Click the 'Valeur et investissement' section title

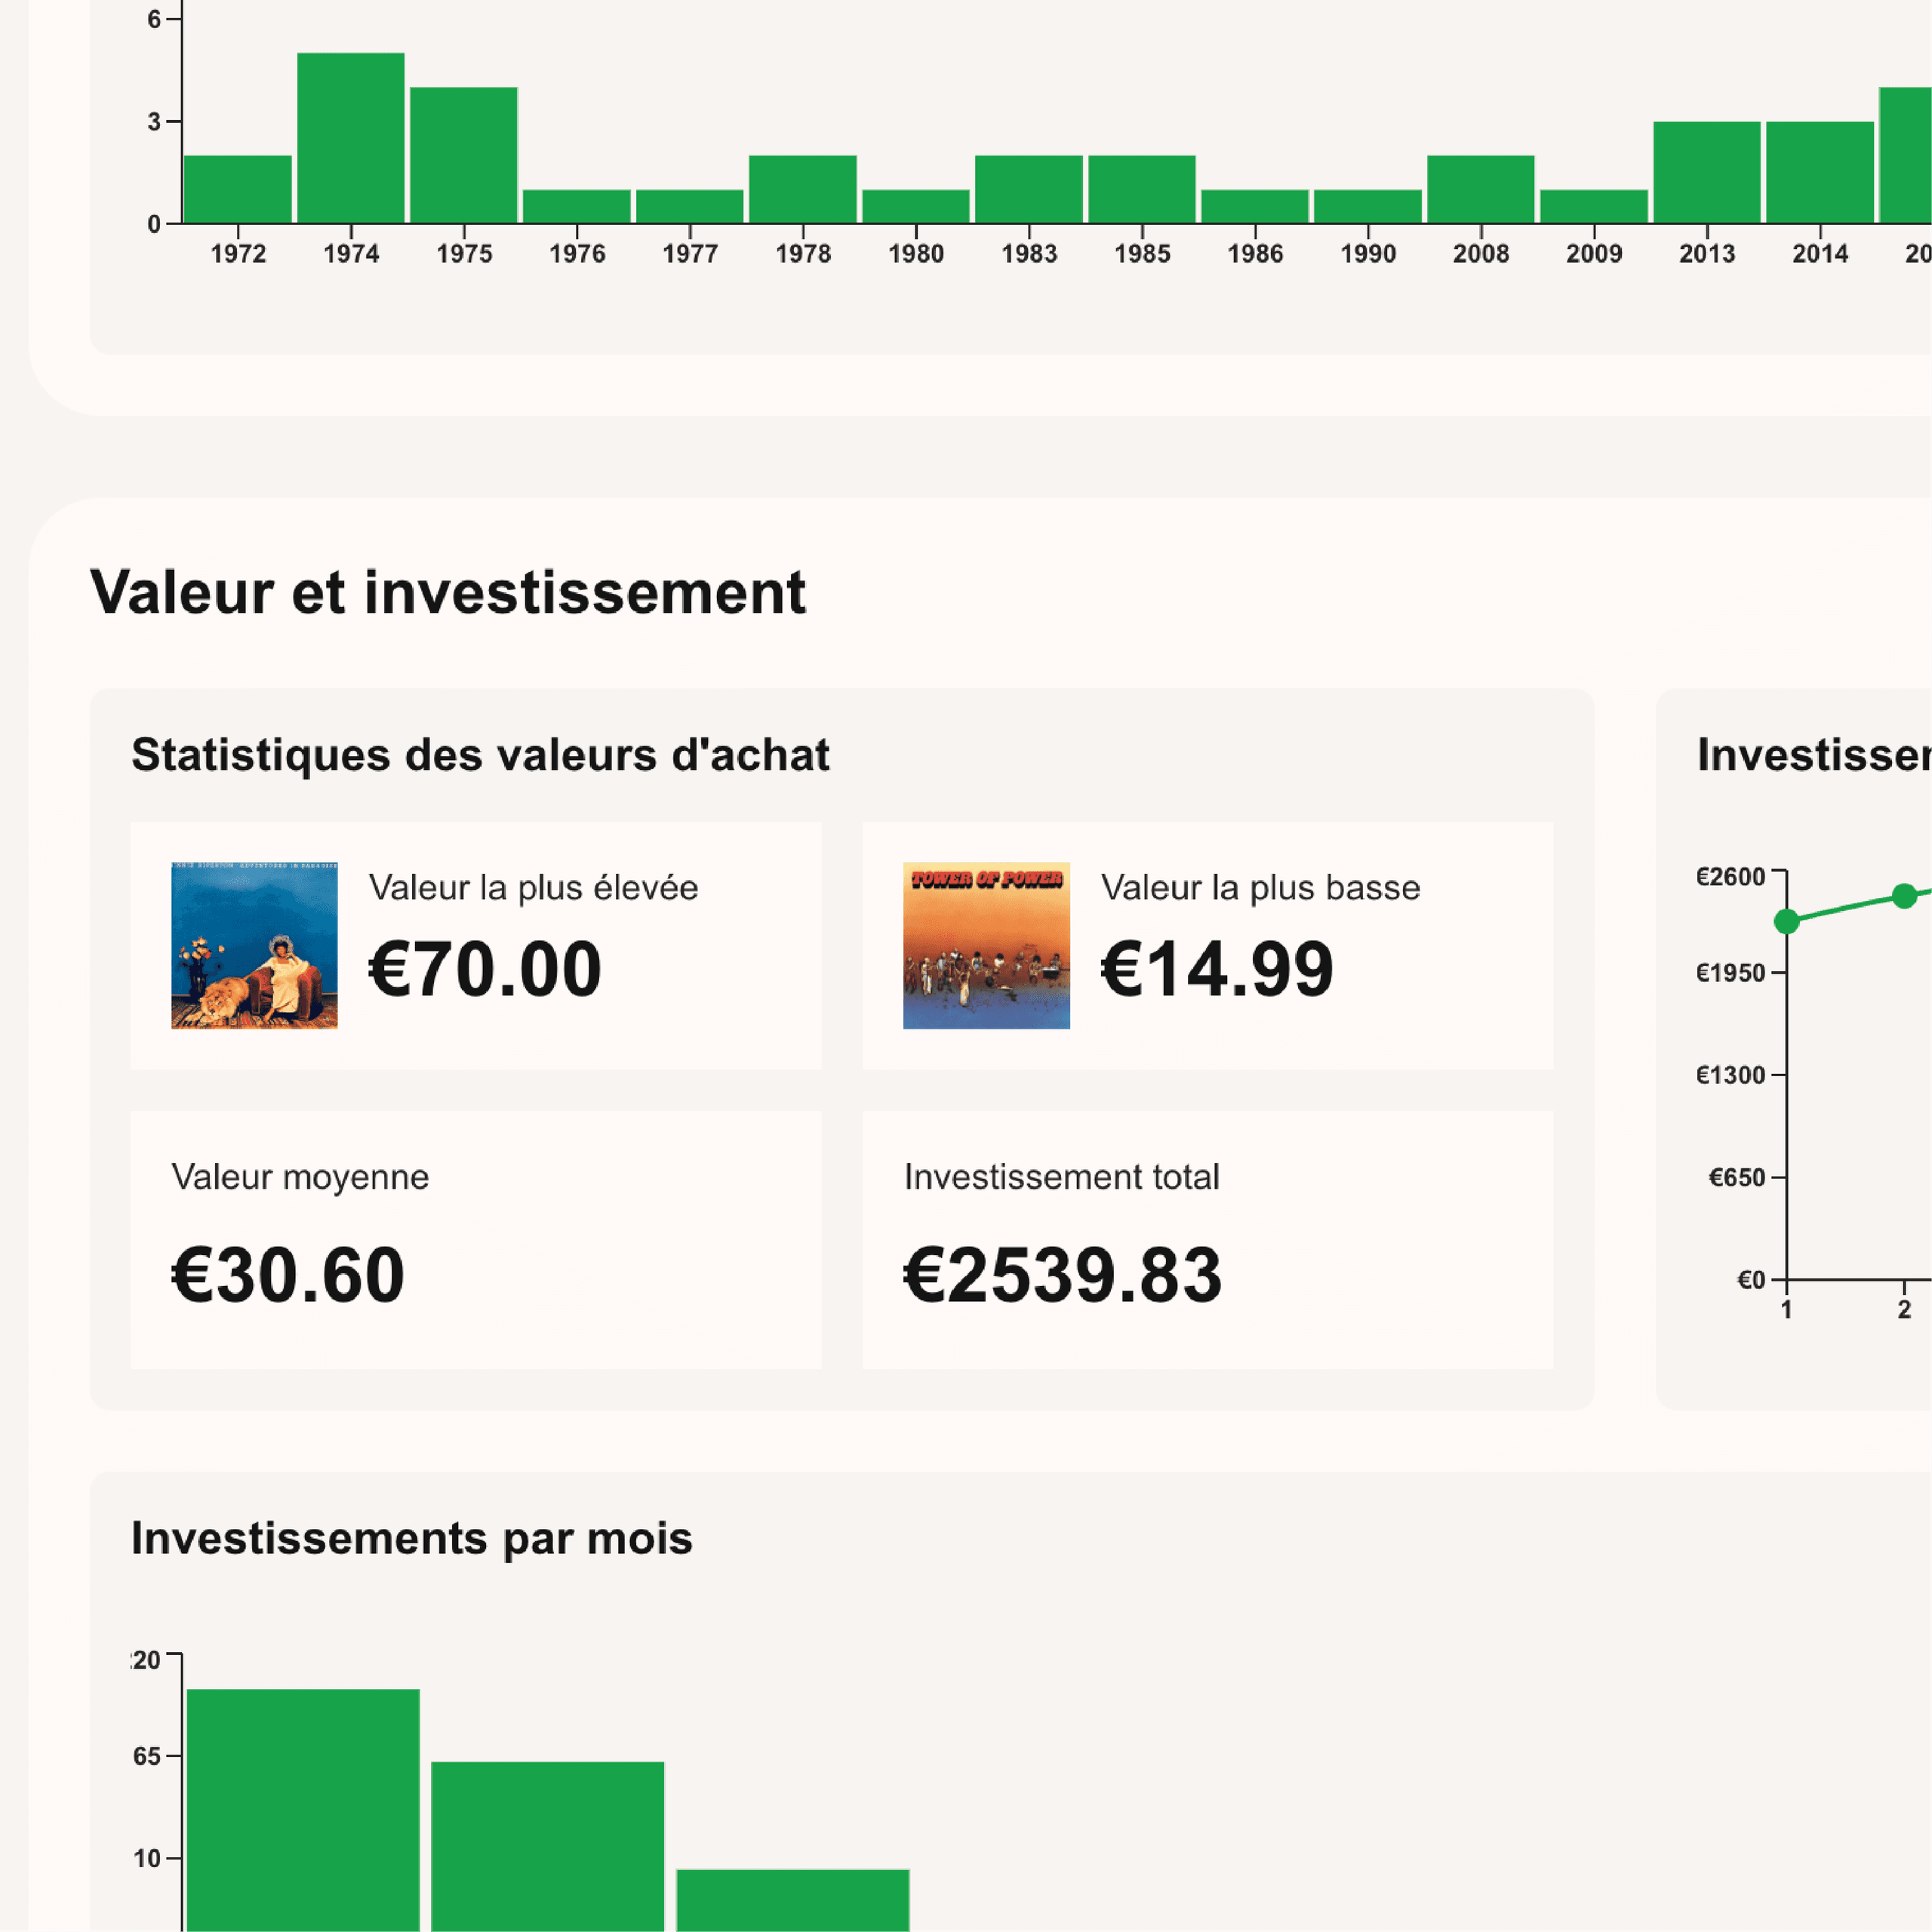point(447,591)
